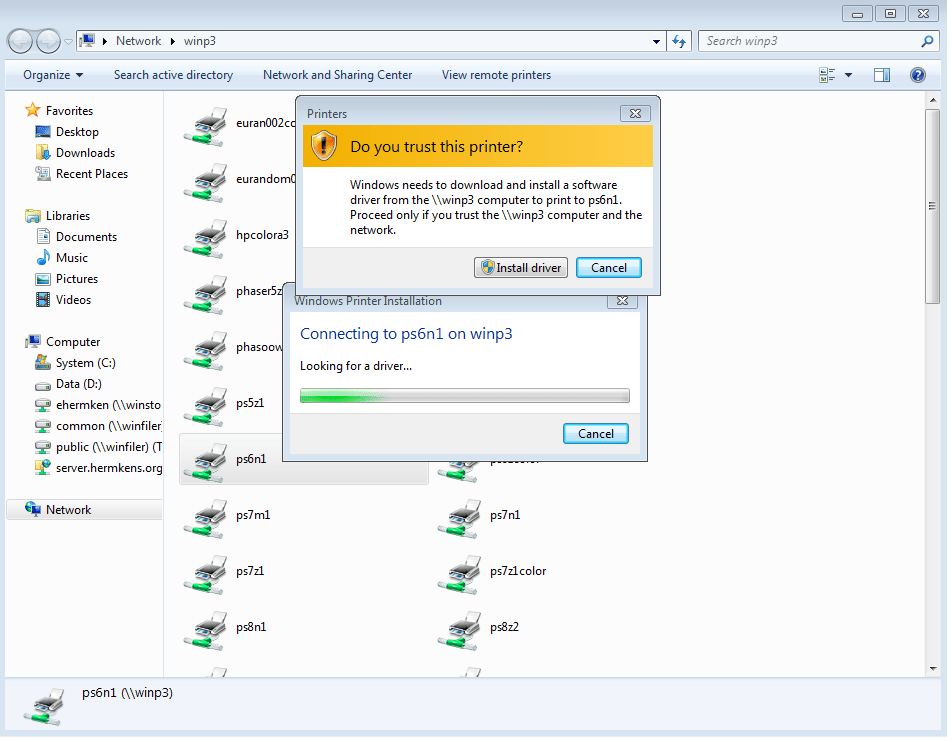Expand the arrow between Network and winp3
This screenshot has height=742, width=952.
172,41
